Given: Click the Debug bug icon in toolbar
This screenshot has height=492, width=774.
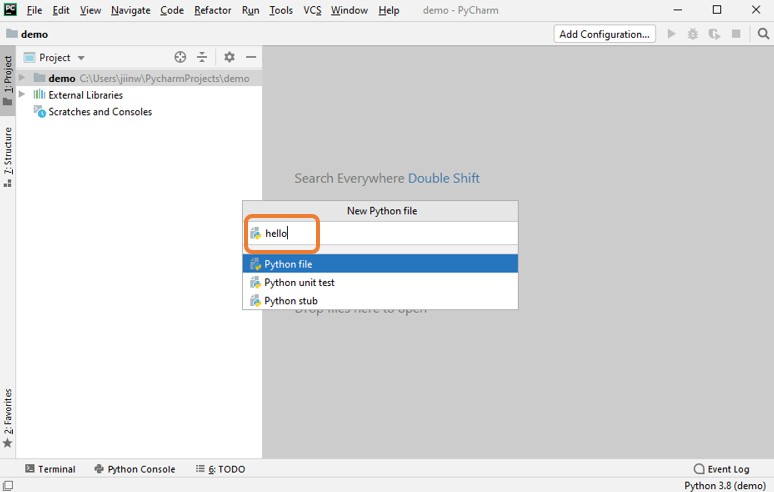Looking at the screenshot, I should 693,34.
